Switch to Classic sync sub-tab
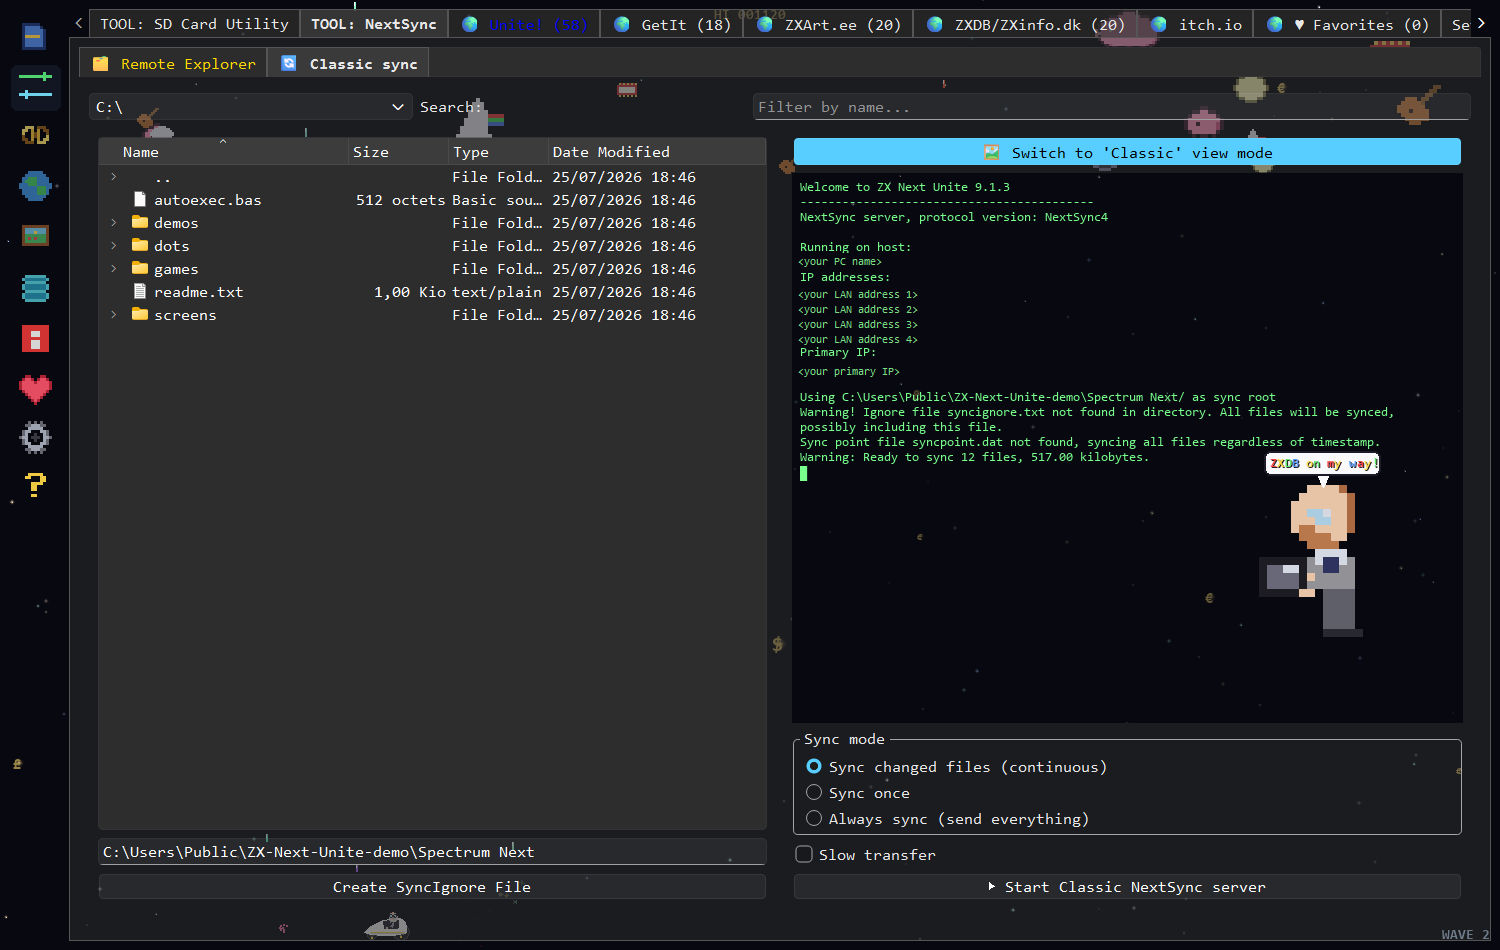The image size is (1500, 950). tap(349, 63)
